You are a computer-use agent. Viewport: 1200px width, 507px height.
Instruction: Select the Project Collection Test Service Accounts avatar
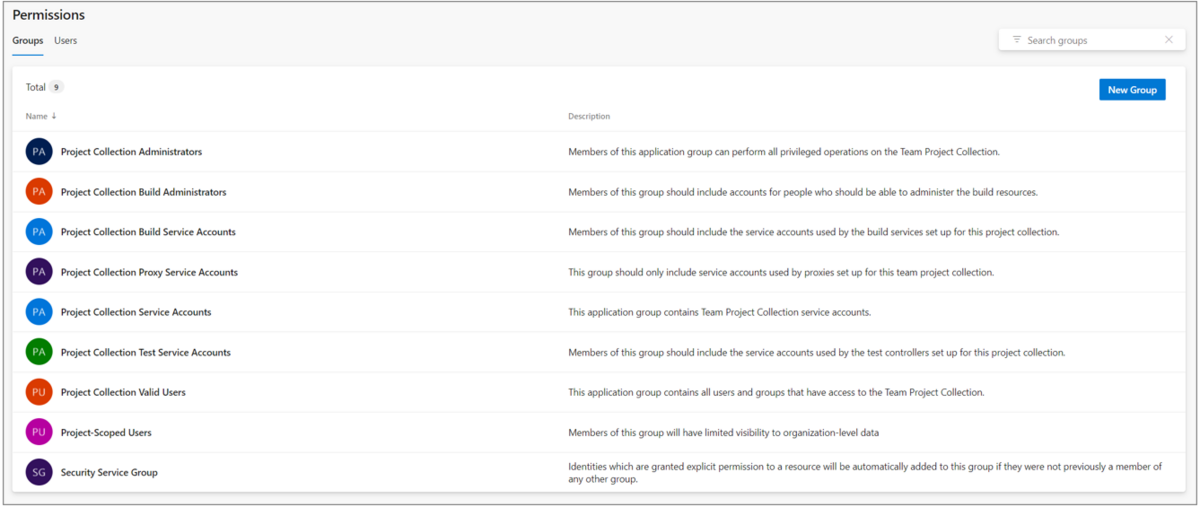tap(39, 352)
